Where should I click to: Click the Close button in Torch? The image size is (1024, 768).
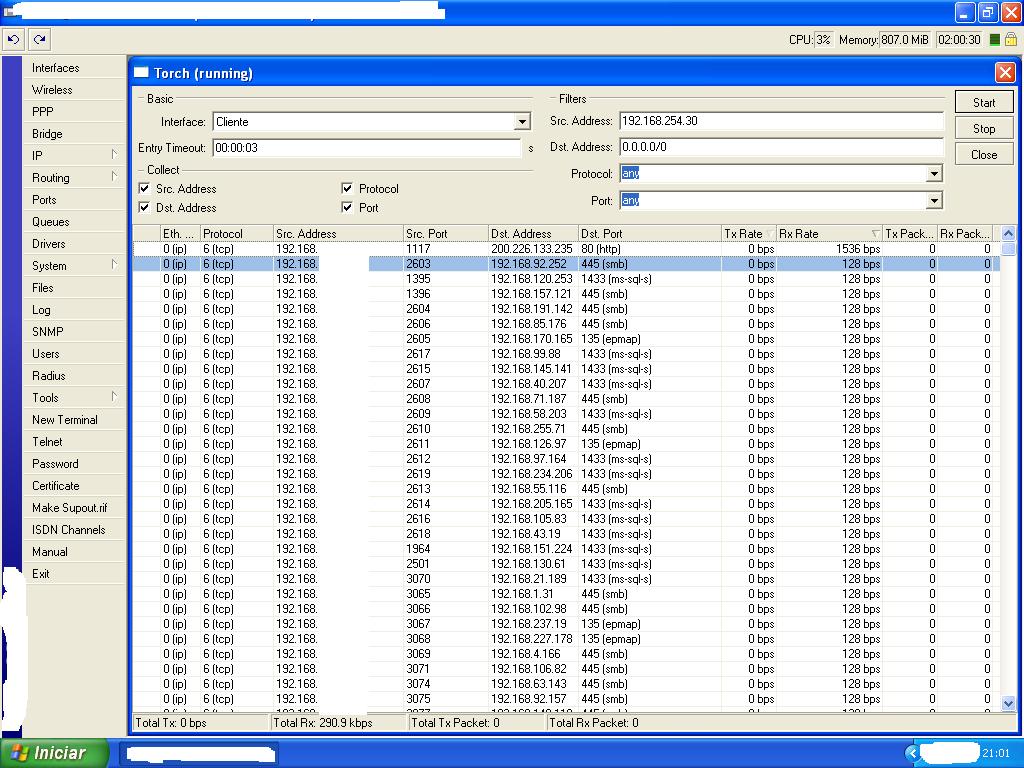[x=984, y=155]
